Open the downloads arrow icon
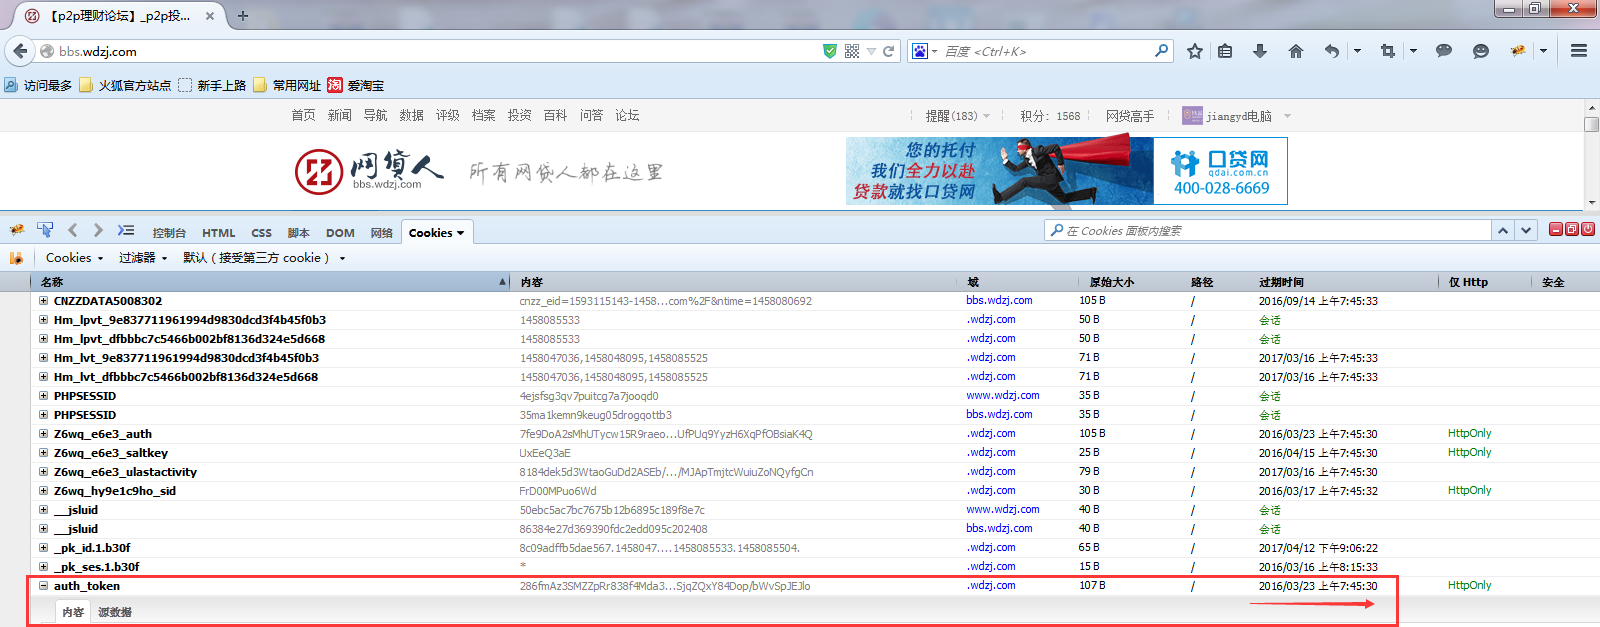1600x627 pixels. coord(1260,51)
